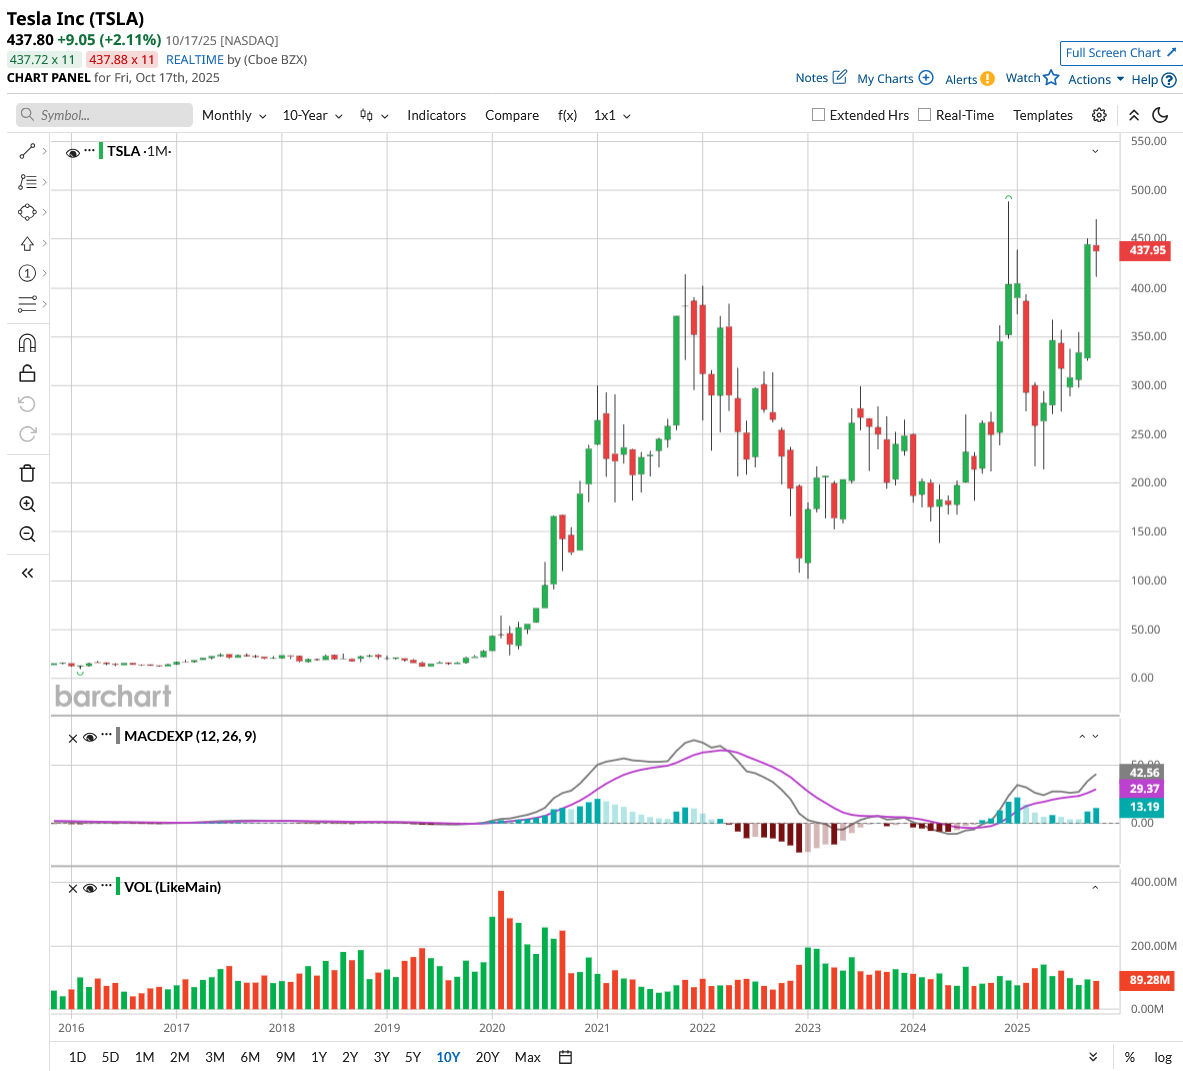Open the horizontal lines tool
Image resolution: width=1183 pixels, height=1071 pixels.
coord(27,304)
